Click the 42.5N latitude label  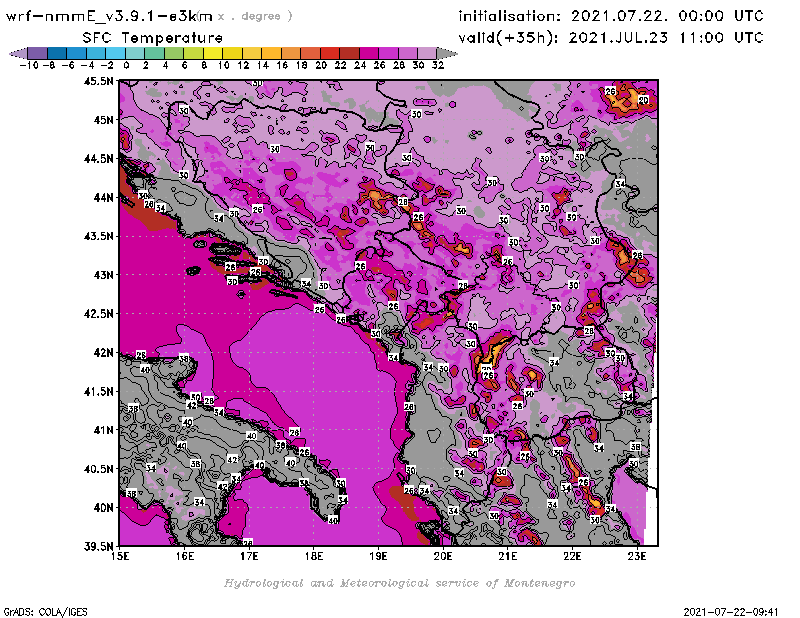point(98,313)
